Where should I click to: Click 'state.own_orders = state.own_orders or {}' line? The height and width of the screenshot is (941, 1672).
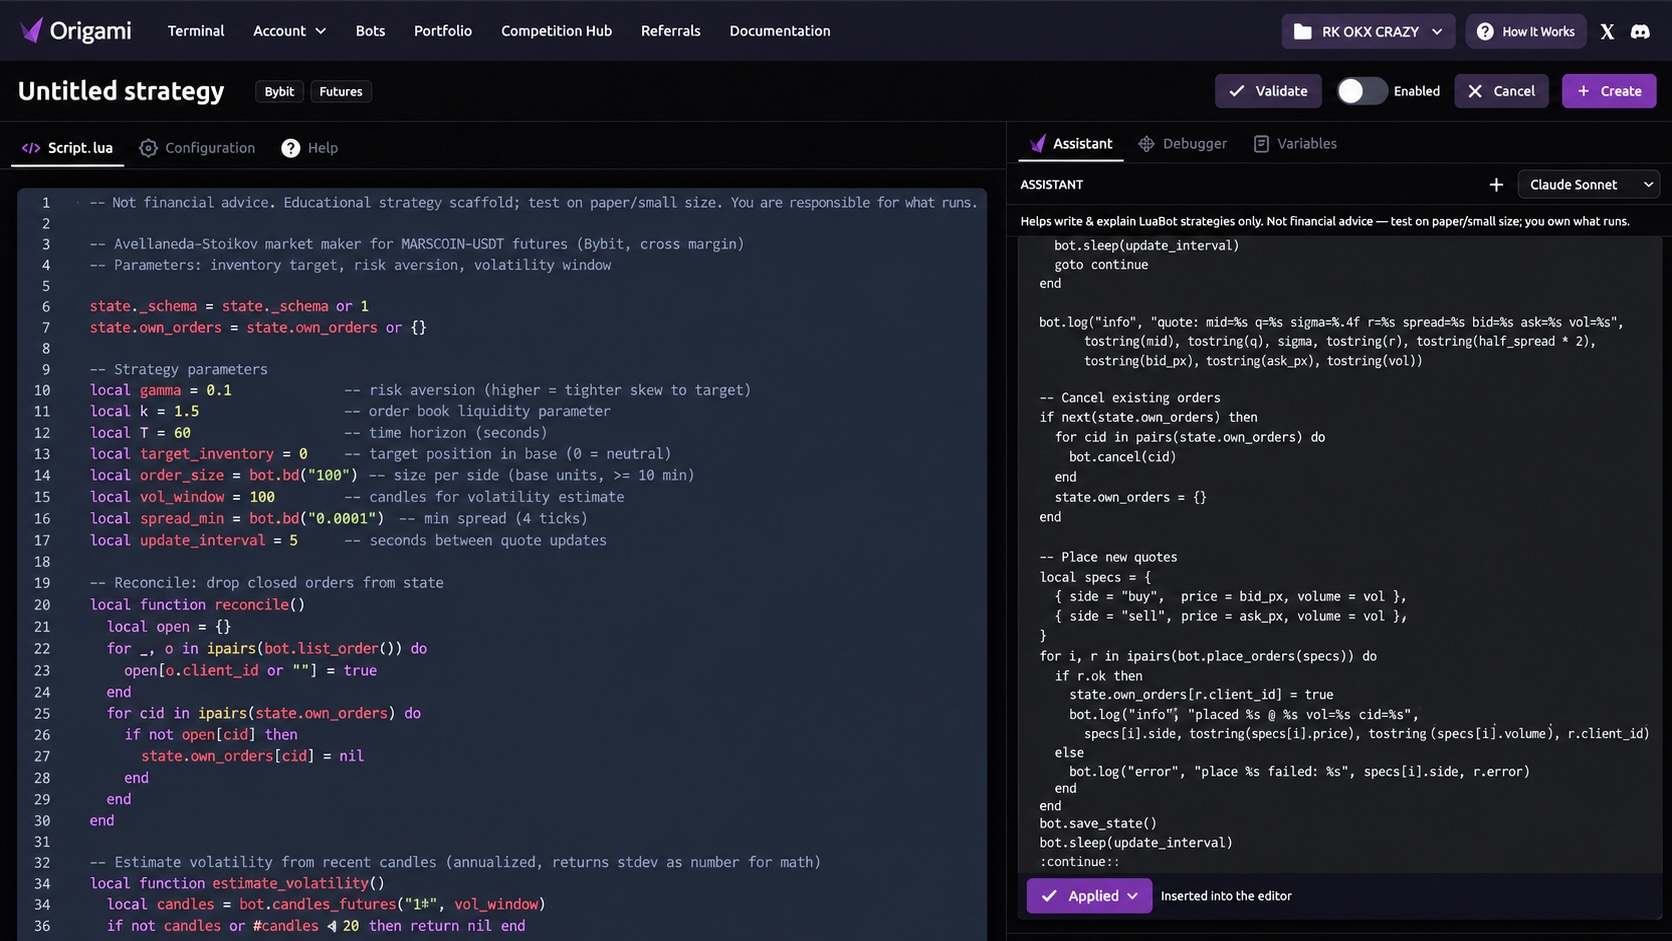[x=258, y=327]
